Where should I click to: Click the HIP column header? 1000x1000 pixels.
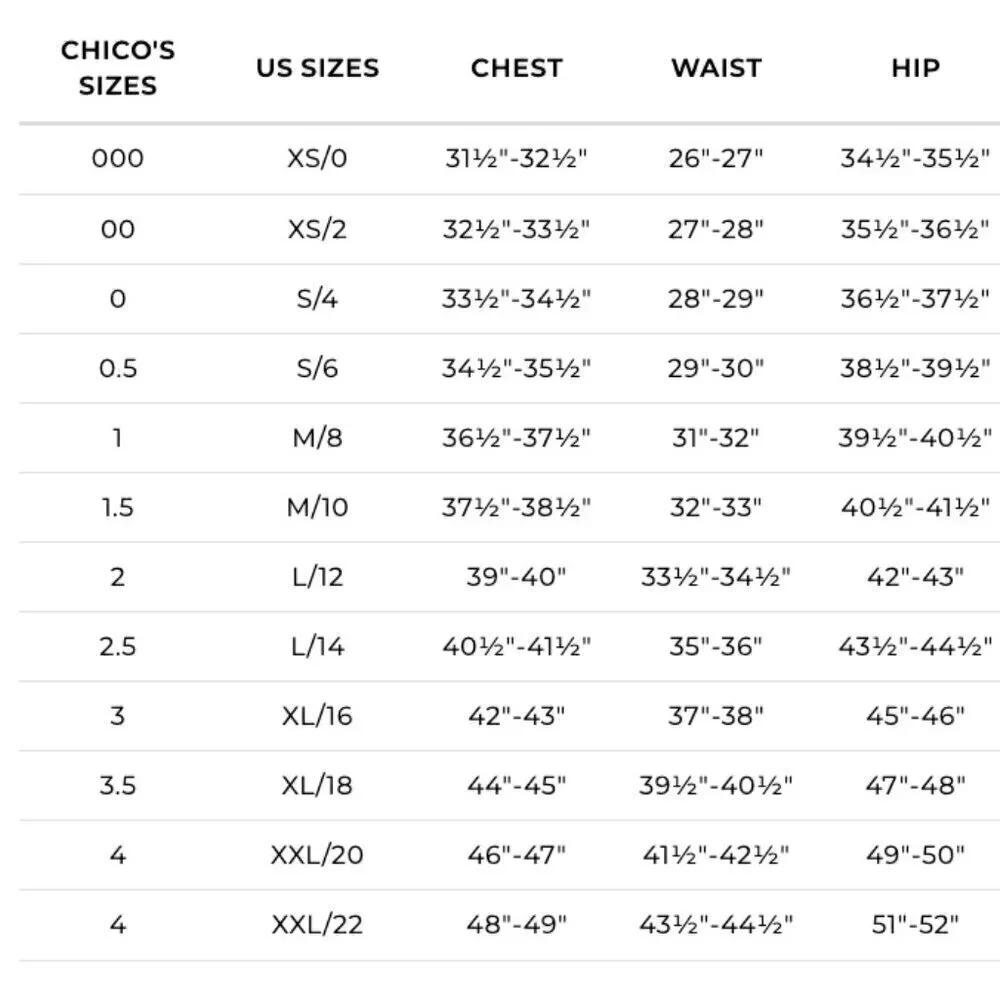point(915,68)
